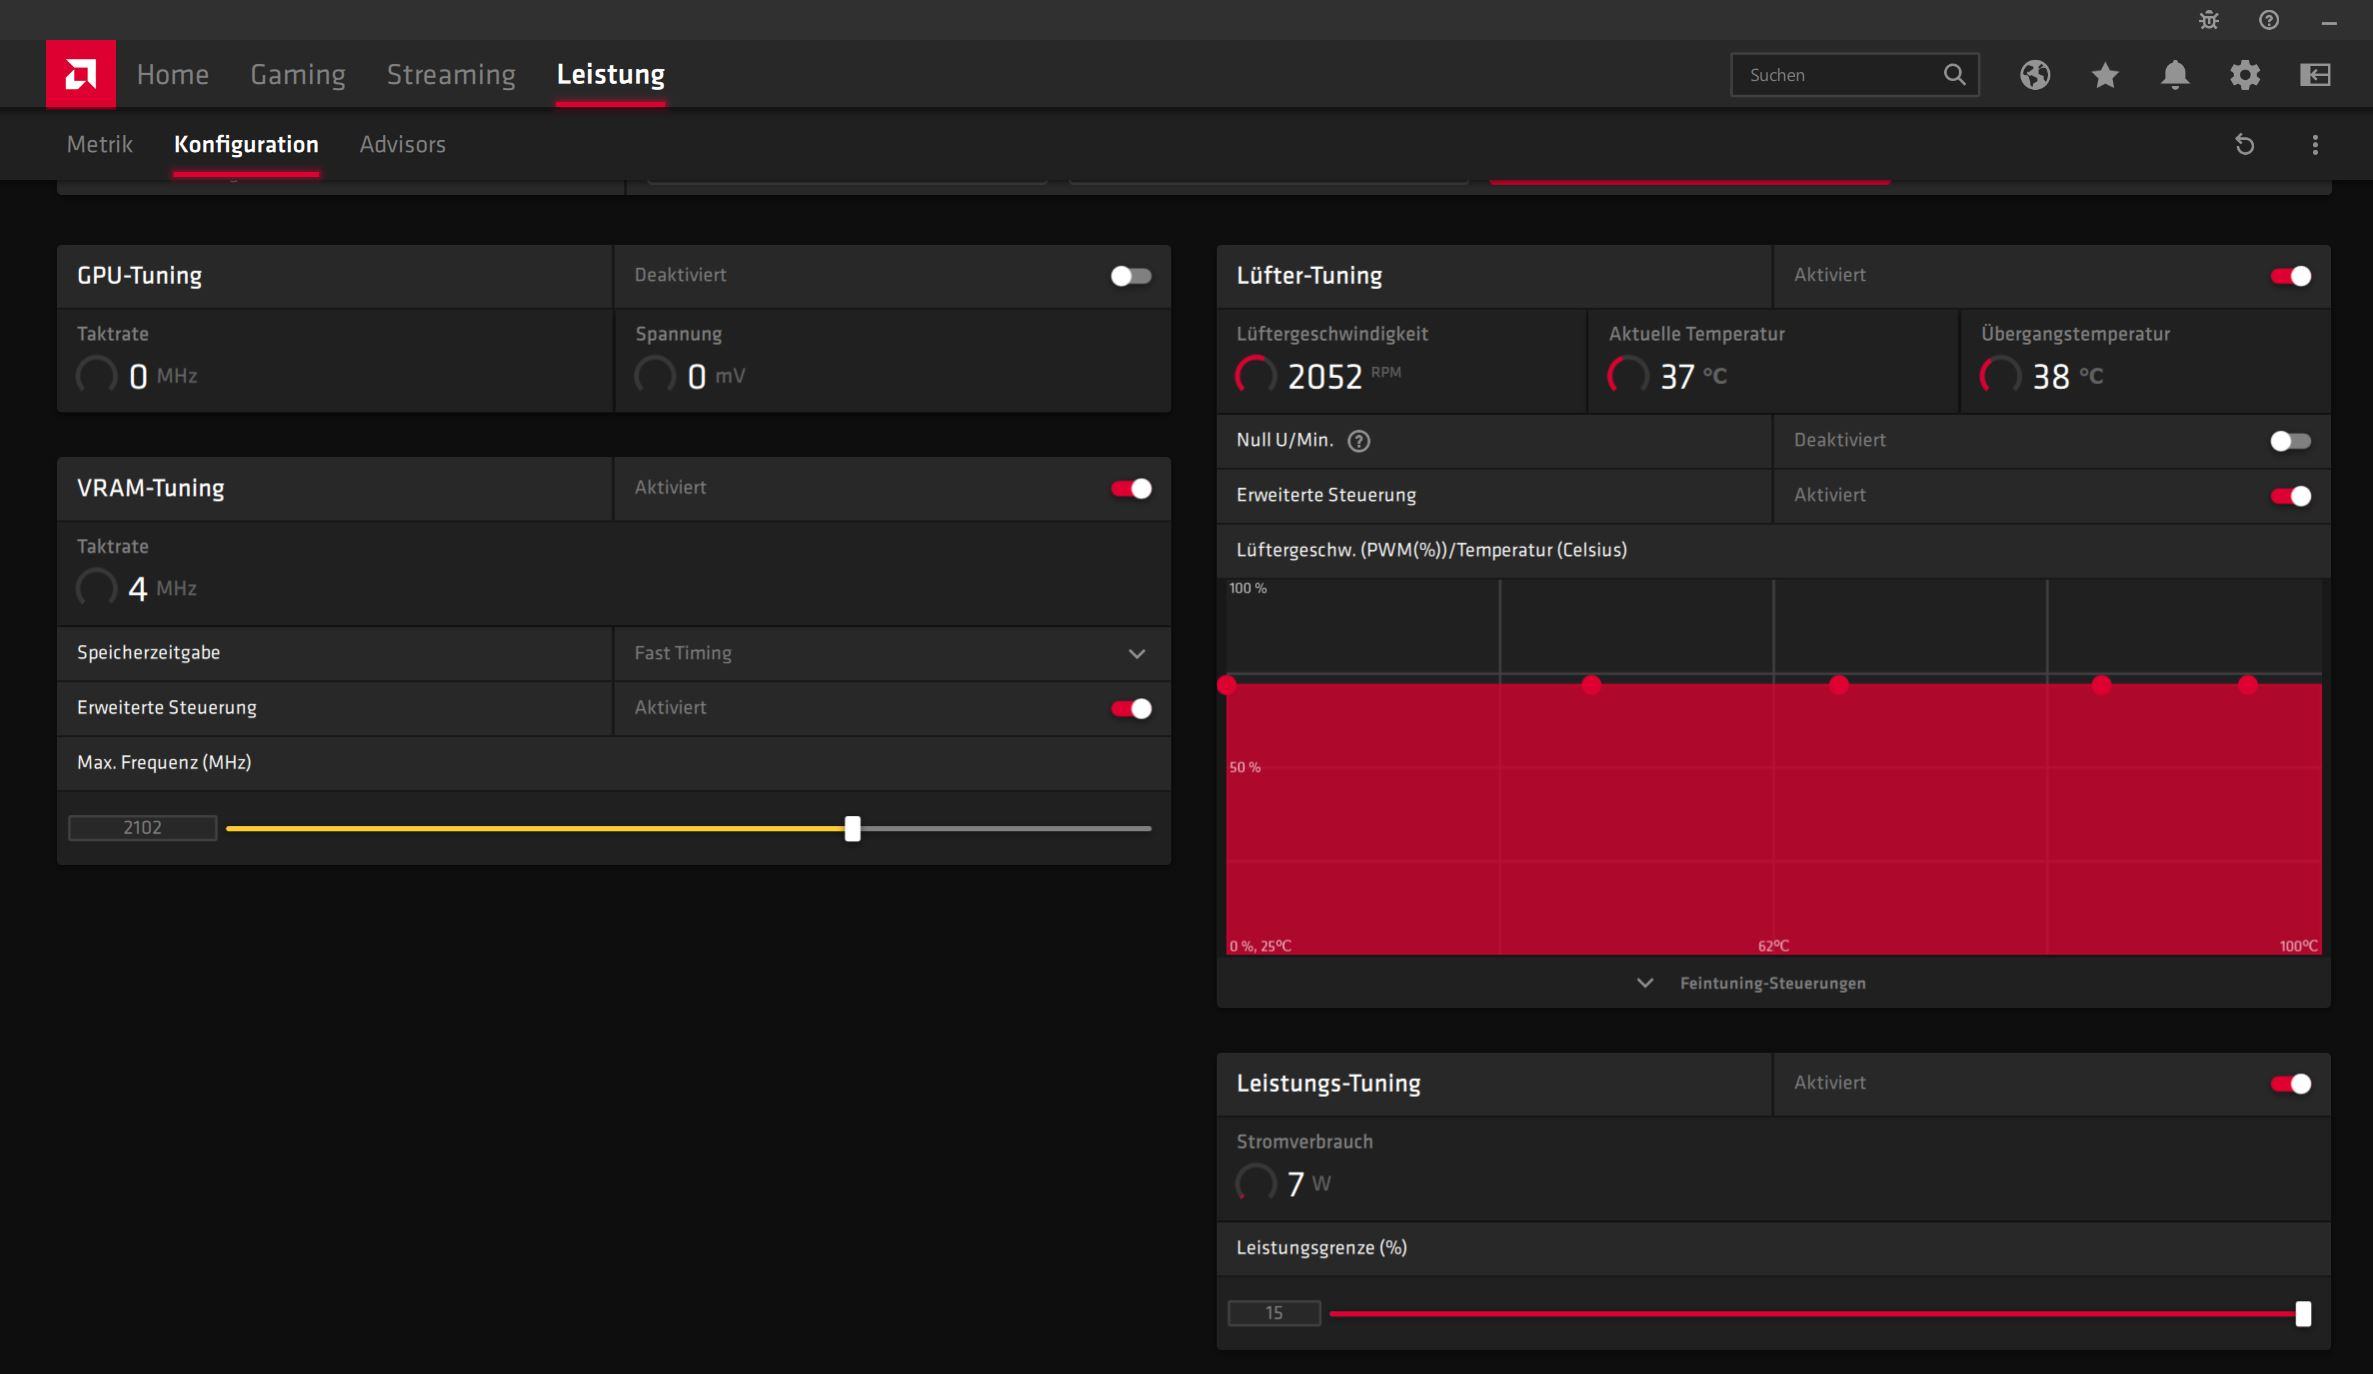Open the three-dot more options menu

[x=2315, y=145]
